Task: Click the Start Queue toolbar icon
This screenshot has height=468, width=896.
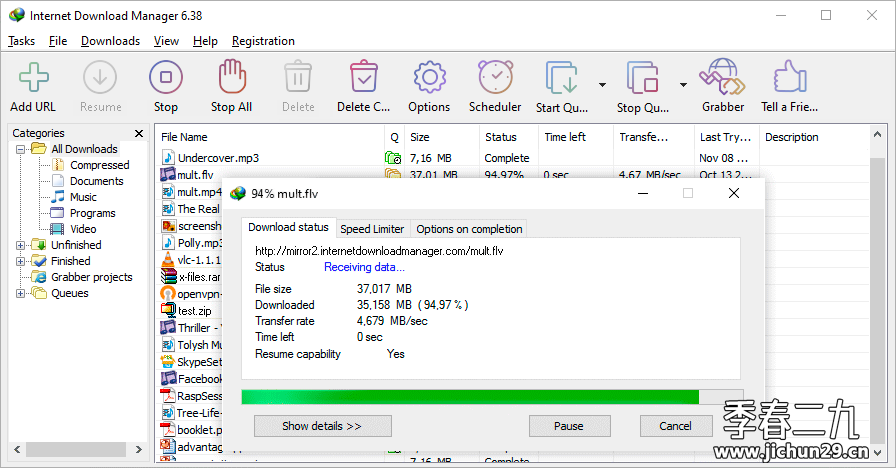Action: pyautogui.click(x=562, y=77)
